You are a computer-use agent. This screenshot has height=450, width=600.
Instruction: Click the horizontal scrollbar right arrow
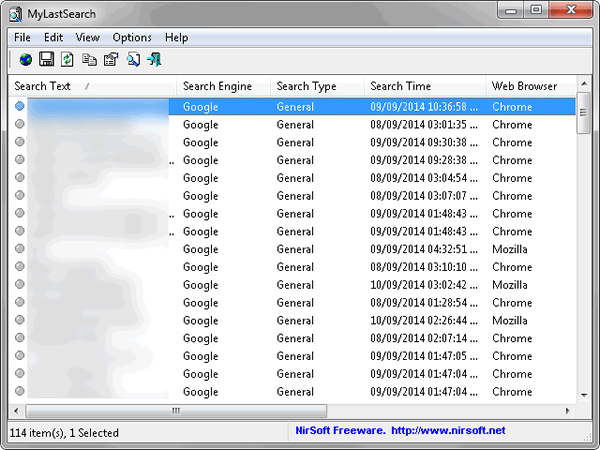568,411
